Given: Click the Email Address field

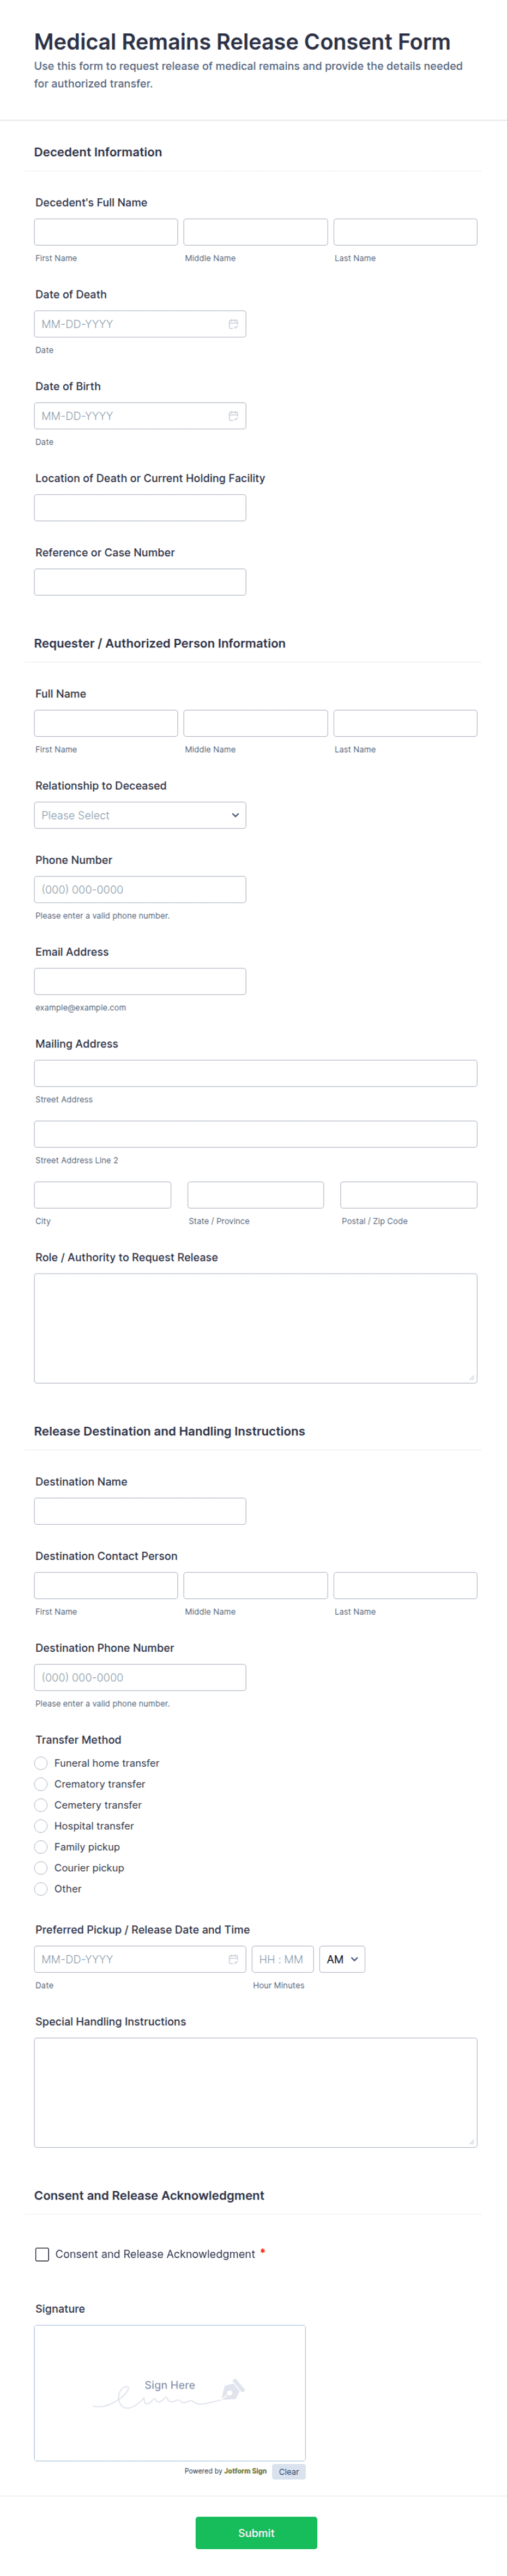Looking at the screenshot, I should click(140, 980).
